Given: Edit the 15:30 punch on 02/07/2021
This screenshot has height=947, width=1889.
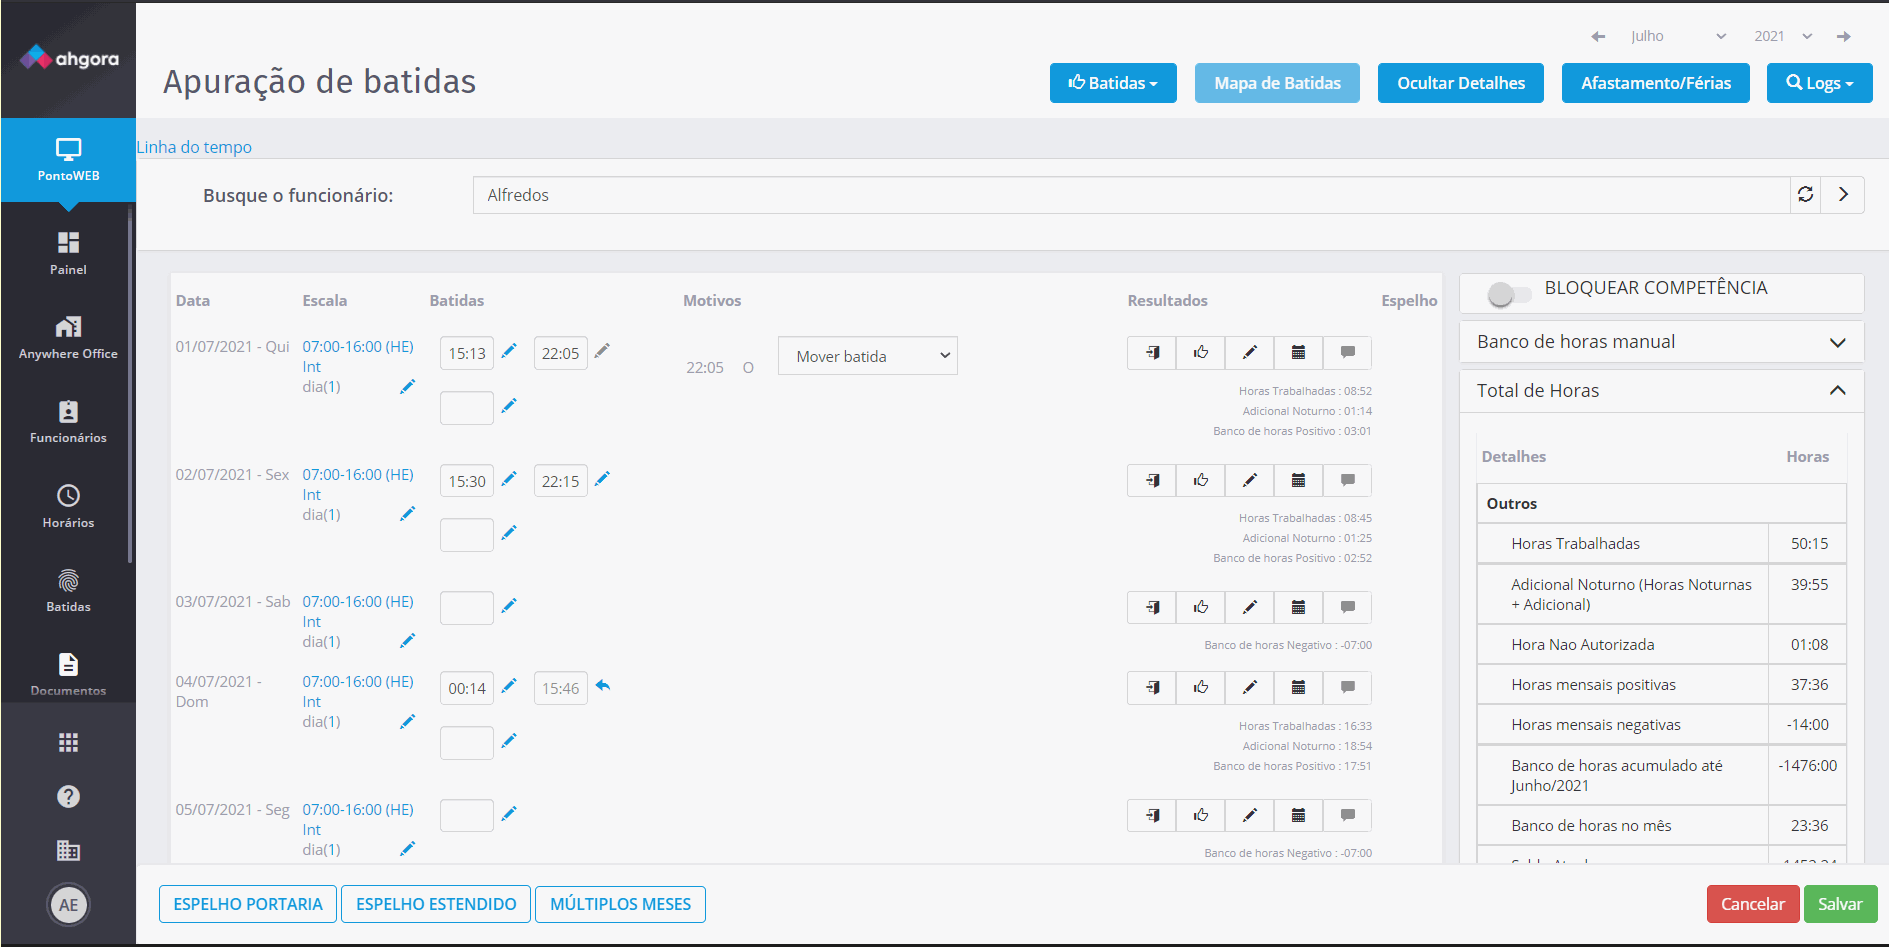Looking at the screenshot, I should (x=509, y=478).
